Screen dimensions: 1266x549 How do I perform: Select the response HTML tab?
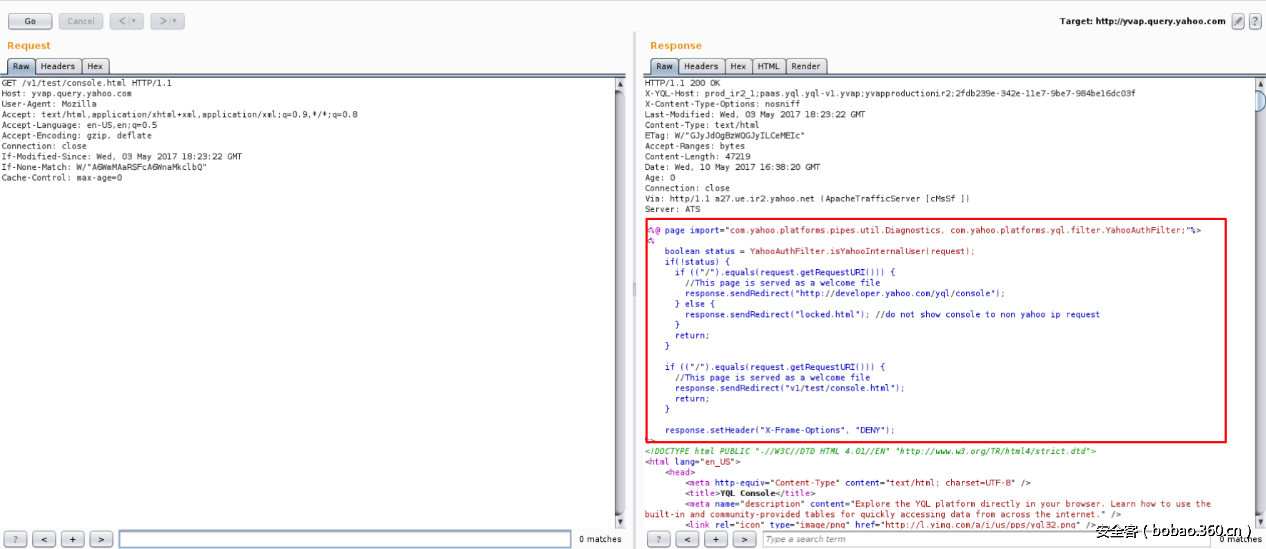click(768, 66)
